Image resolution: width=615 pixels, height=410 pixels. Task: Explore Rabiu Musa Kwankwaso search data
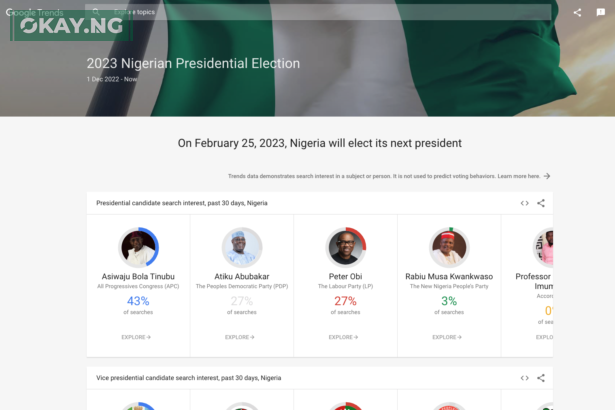(x=449, y=337)
